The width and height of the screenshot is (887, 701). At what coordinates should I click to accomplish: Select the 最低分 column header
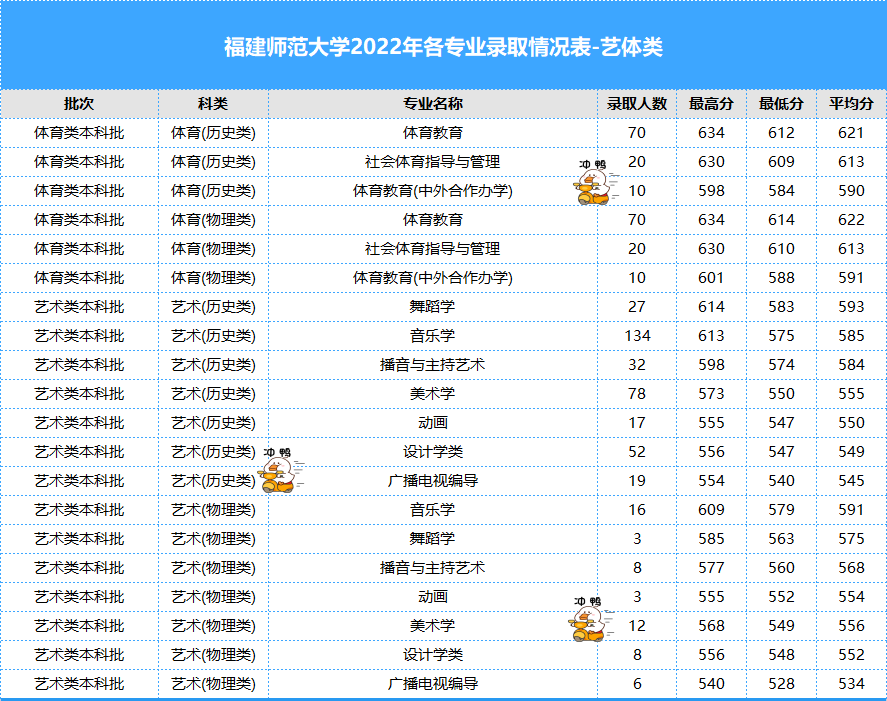point(781,104)
